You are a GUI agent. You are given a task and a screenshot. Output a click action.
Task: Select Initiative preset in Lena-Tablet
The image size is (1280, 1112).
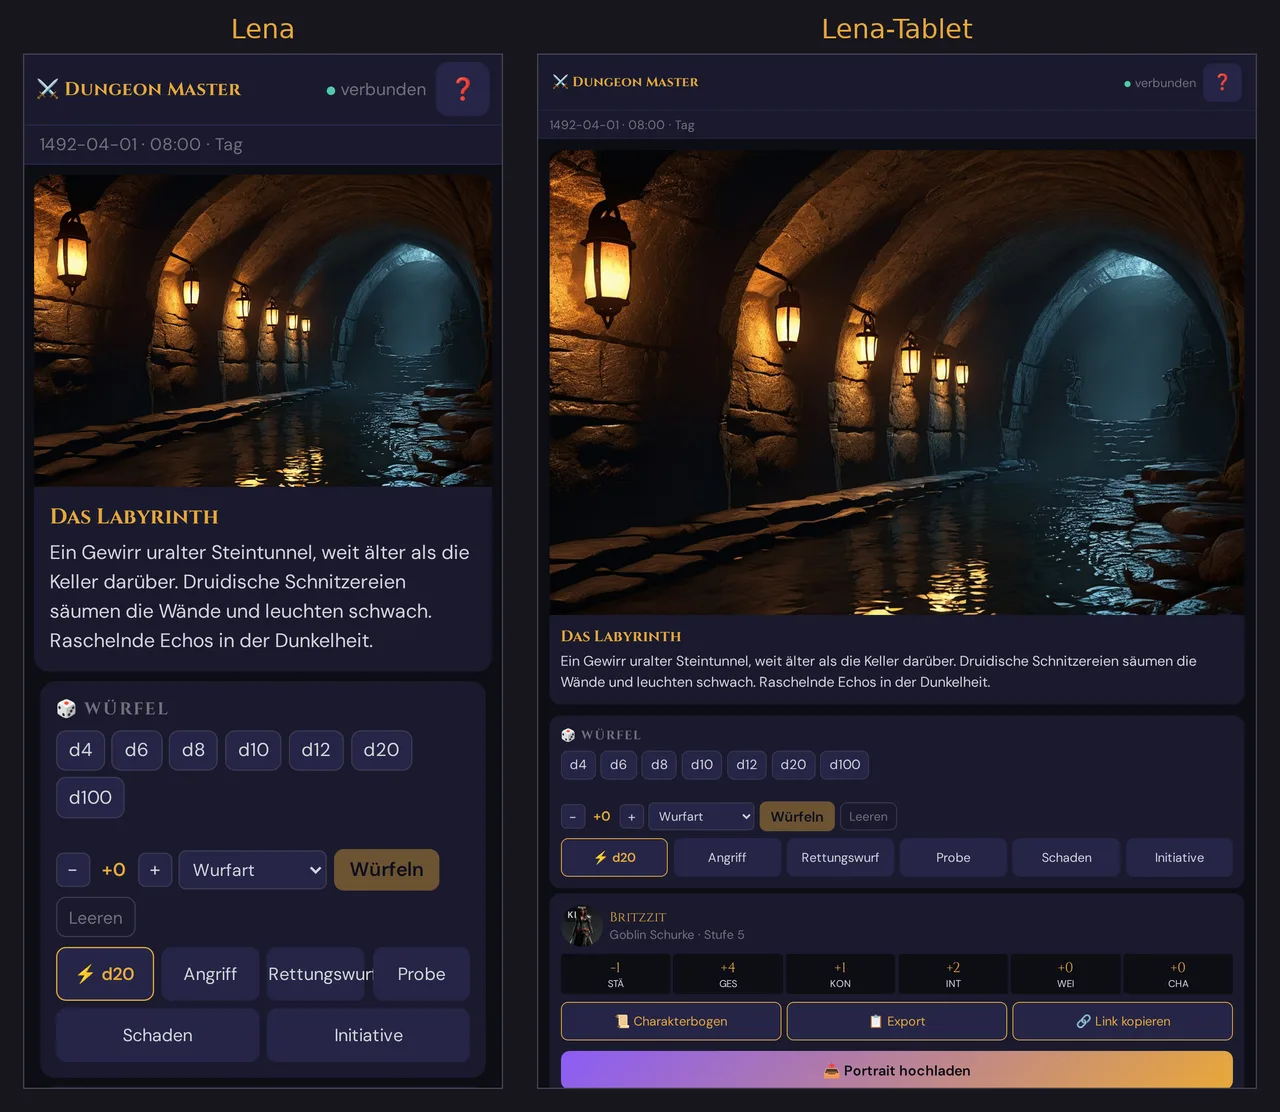1179,858
